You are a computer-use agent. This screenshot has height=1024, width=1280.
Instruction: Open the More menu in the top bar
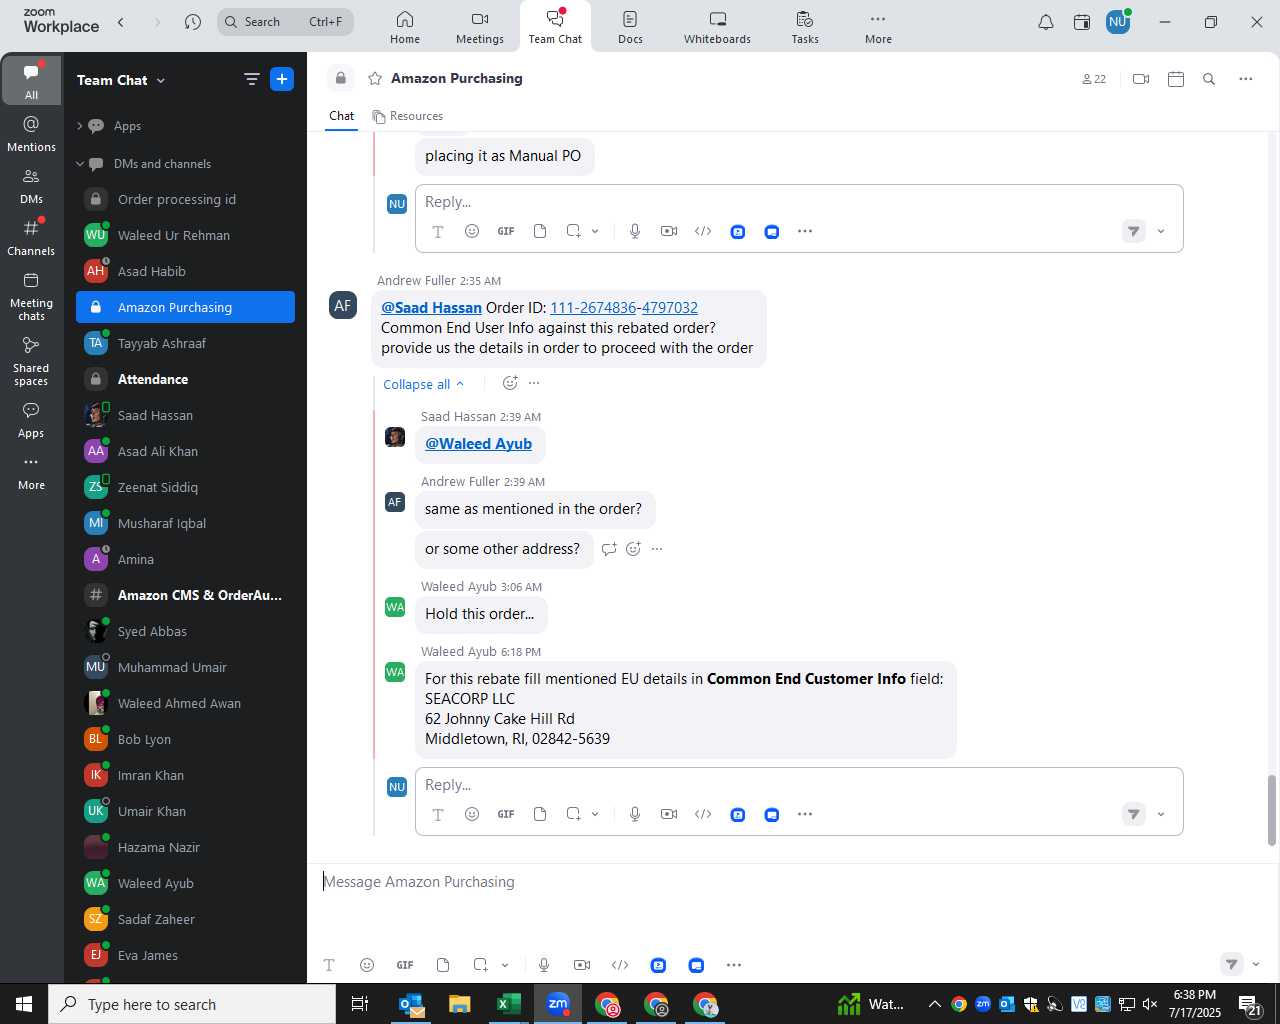click(878, 27)
